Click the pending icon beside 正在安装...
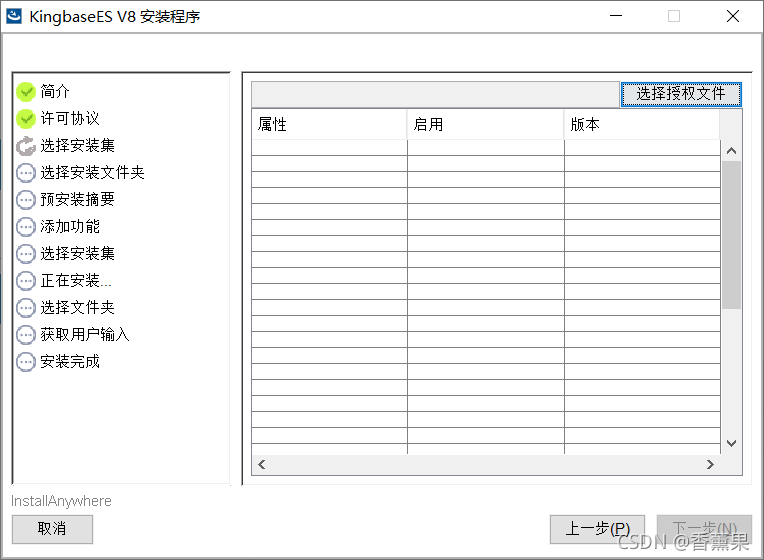764x560 pixels. coord(26,281)
